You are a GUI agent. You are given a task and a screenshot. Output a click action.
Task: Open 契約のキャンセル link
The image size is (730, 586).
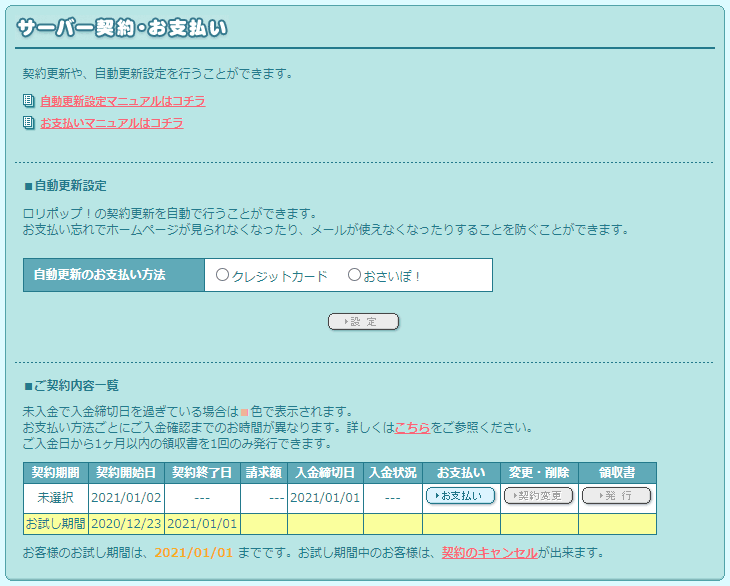tap(490, 553)
